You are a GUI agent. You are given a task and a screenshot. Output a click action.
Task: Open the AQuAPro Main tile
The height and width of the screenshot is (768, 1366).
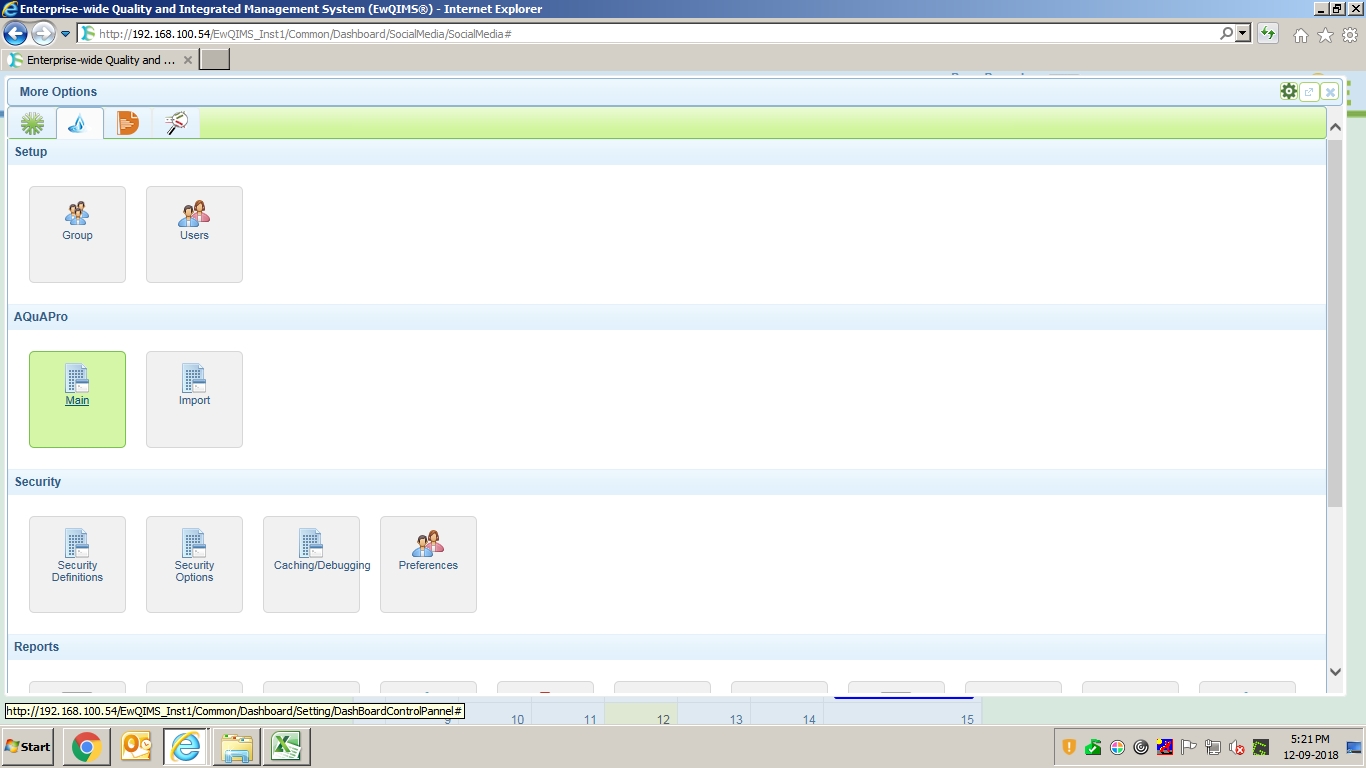click(77, 399)
